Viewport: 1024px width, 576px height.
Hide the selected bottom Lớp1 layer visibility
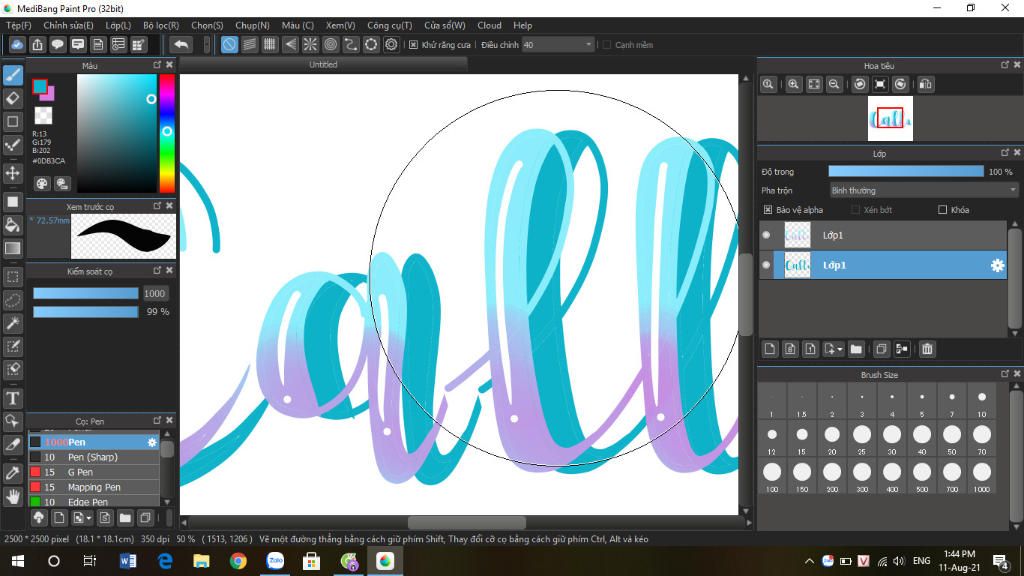tap(766, 265)
